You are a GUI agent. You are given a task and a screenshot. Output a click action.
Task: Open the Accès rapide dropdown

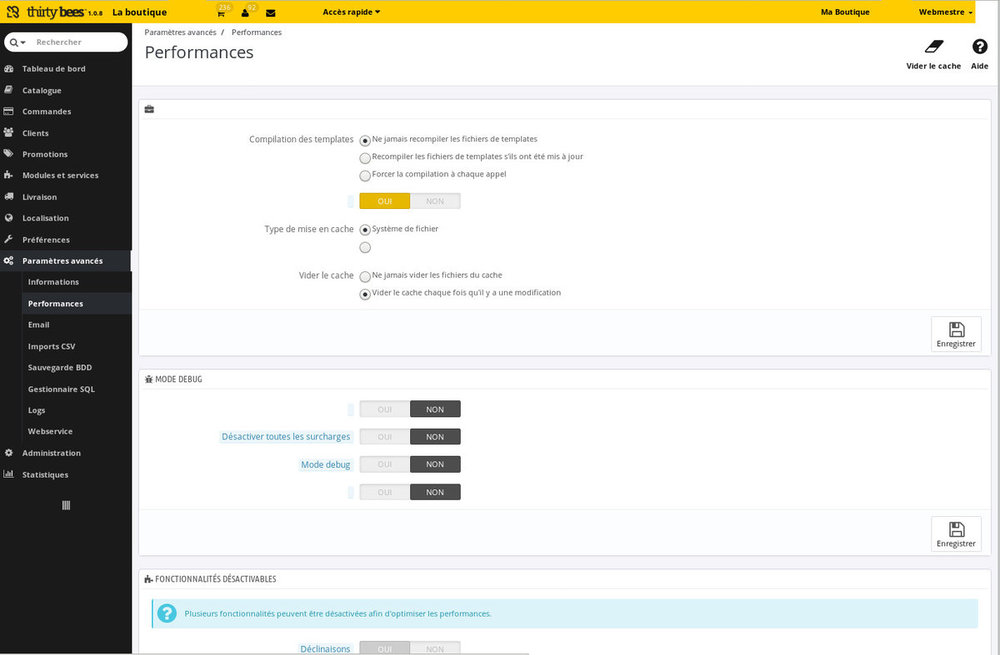[351, 12]
